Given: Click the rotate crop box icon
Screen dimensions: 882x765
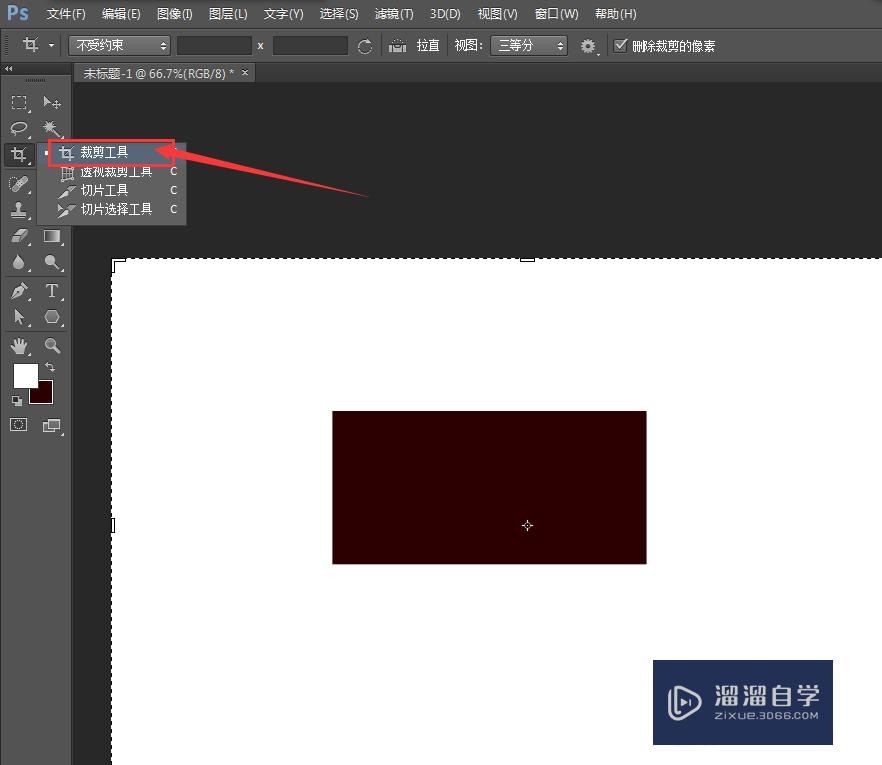Looking at the screenshot, I should click(364, 46).
